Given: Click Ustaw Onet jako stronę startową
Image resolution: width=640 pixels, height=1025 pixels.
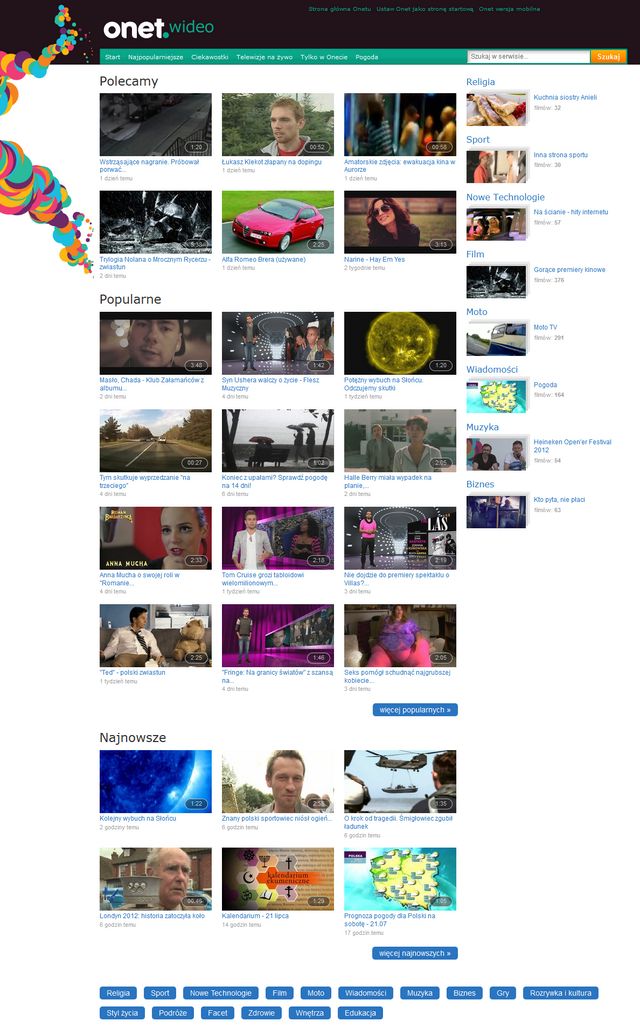Looking at the screenshot, I should pyautogui.click(x=425, y=9).
